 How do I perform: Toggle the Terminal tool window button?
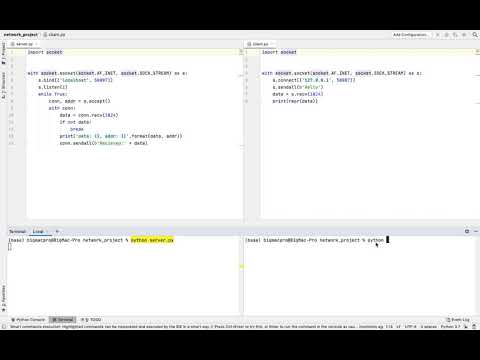coord(63,319)
